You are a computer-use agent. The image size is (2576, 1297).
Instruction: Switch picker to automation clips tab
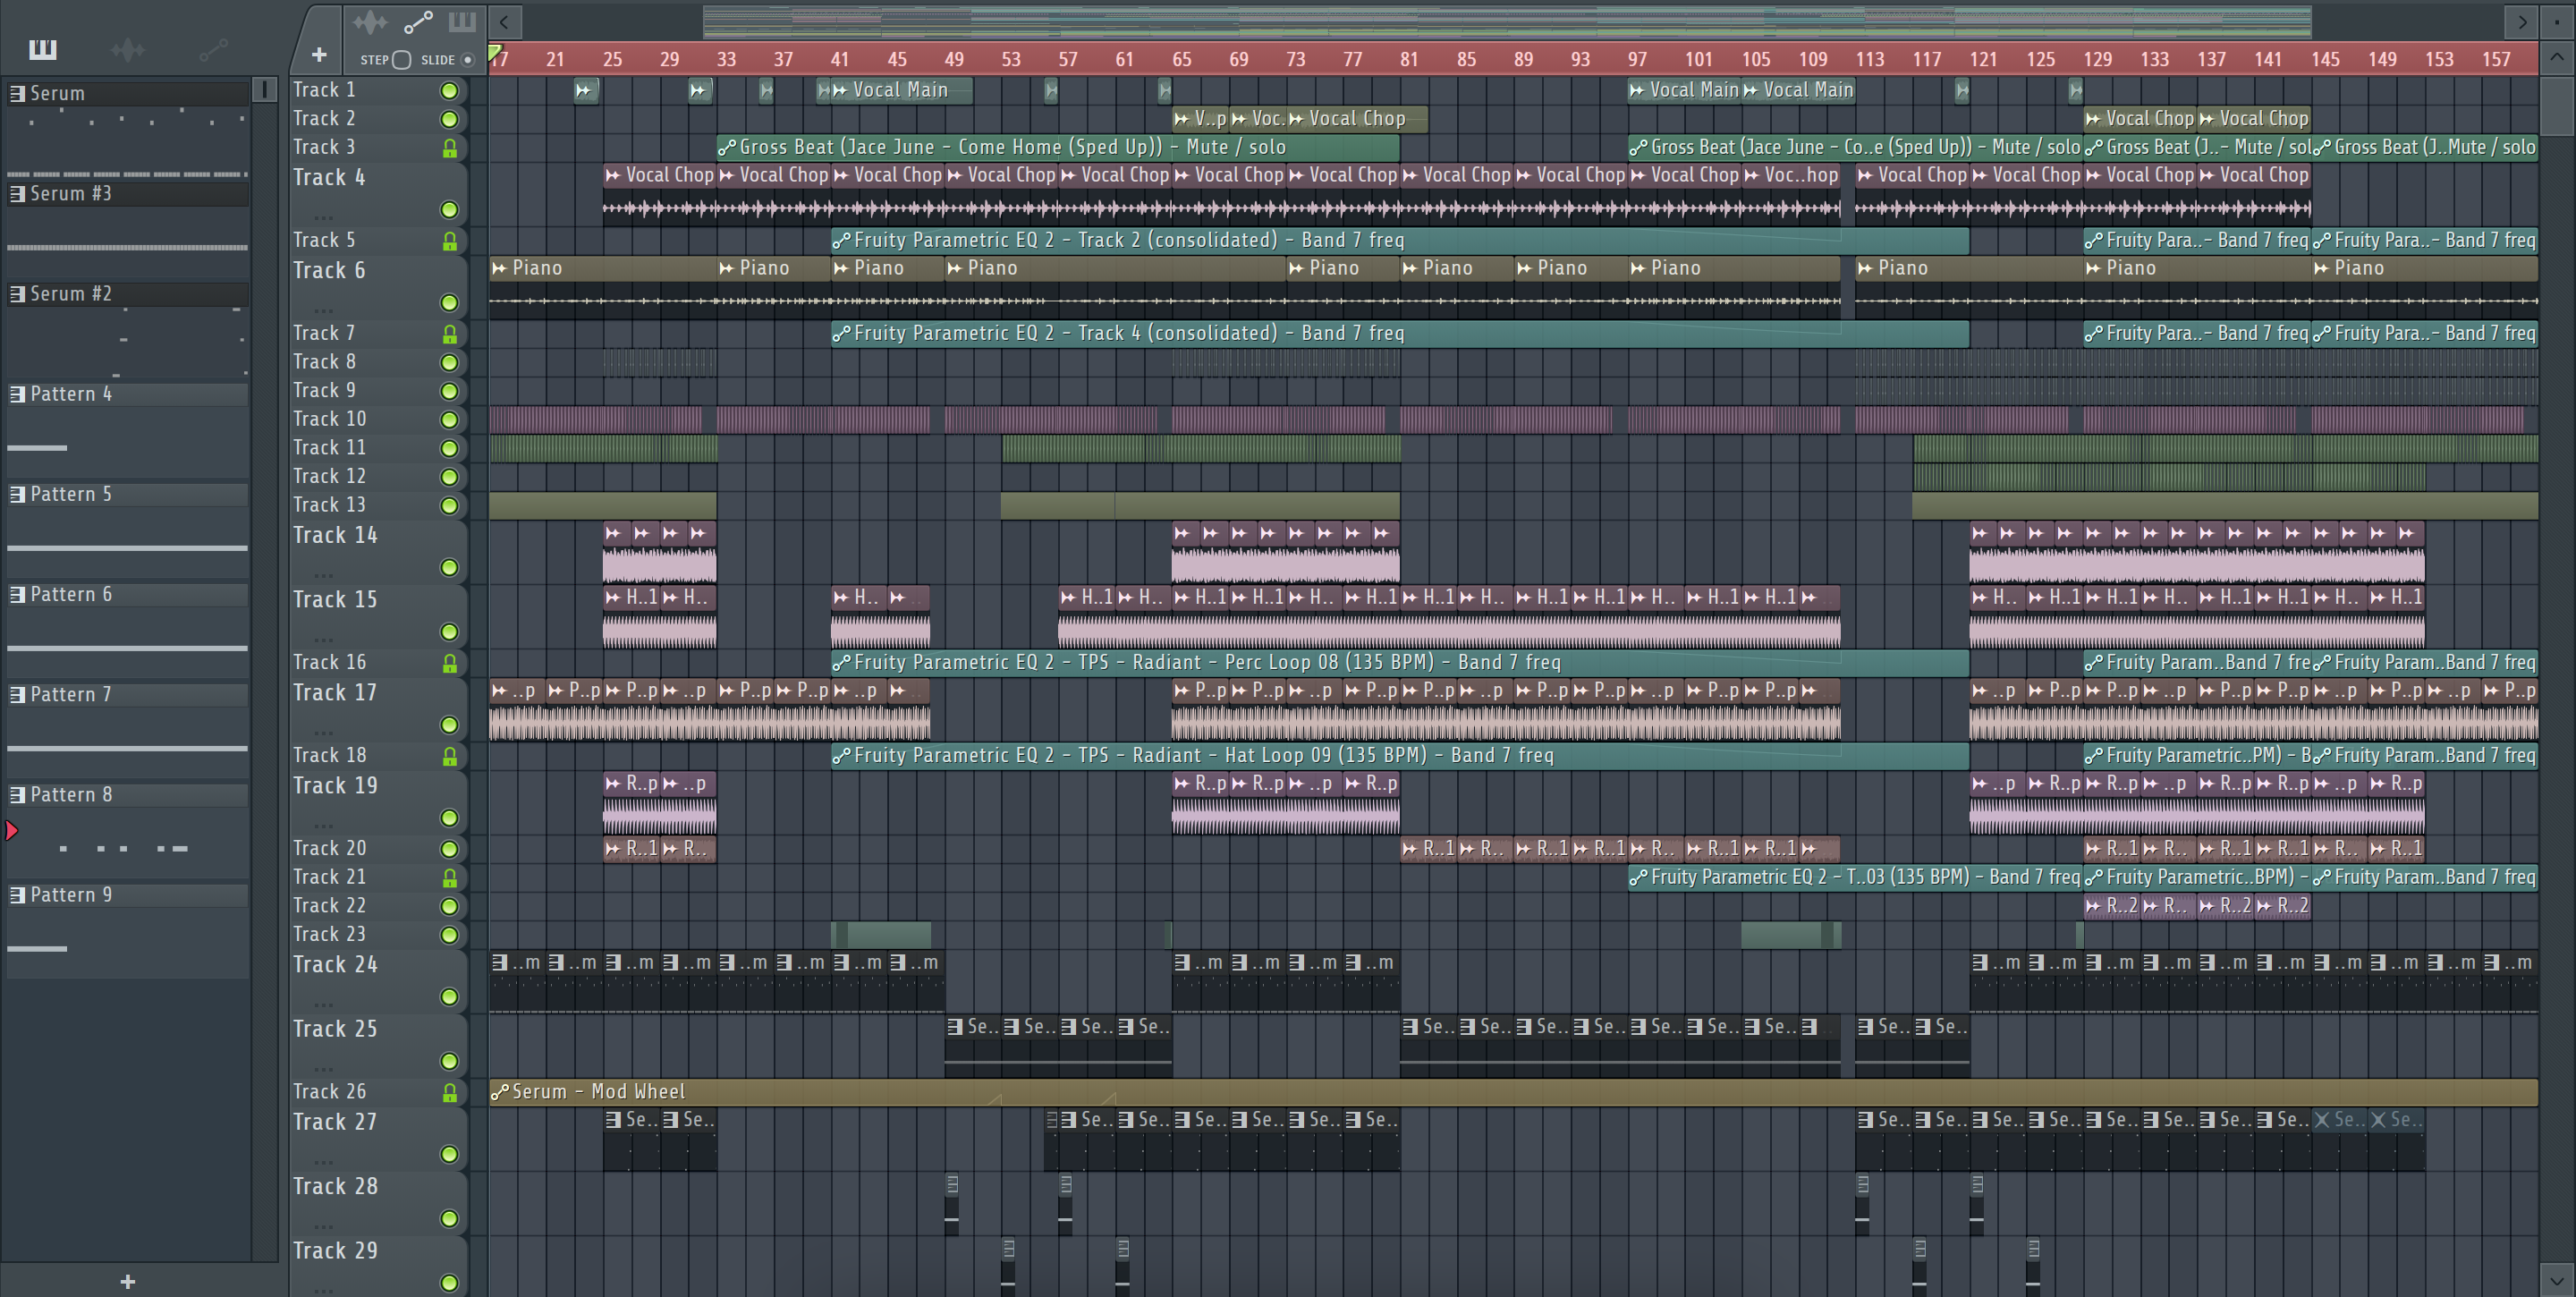pyautogui.click(x=213, y=49)
